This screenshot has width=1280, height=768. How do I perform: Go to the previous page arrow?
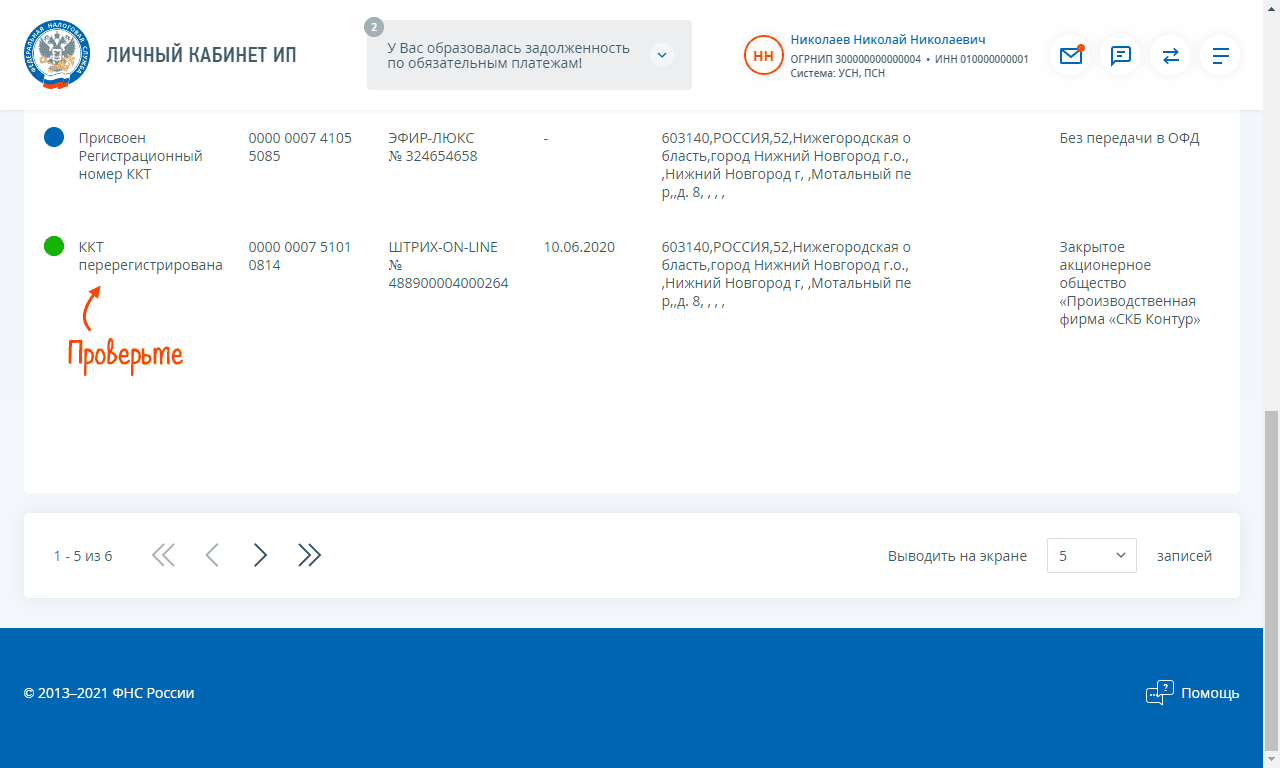pos(211,555)
